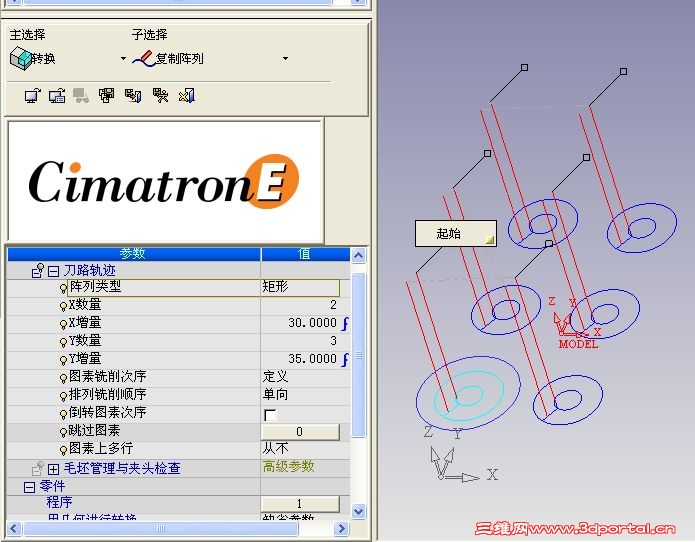
Task: Toggle the 倒转图素次序 checkbox
Action: coord(270,415)
